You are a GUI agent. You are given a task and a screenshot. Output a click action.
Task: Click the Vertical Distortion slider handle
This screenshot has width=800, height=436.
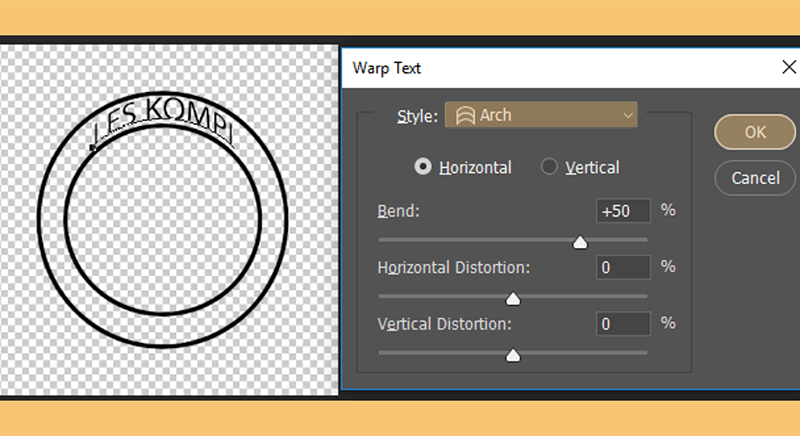[513, 355]
